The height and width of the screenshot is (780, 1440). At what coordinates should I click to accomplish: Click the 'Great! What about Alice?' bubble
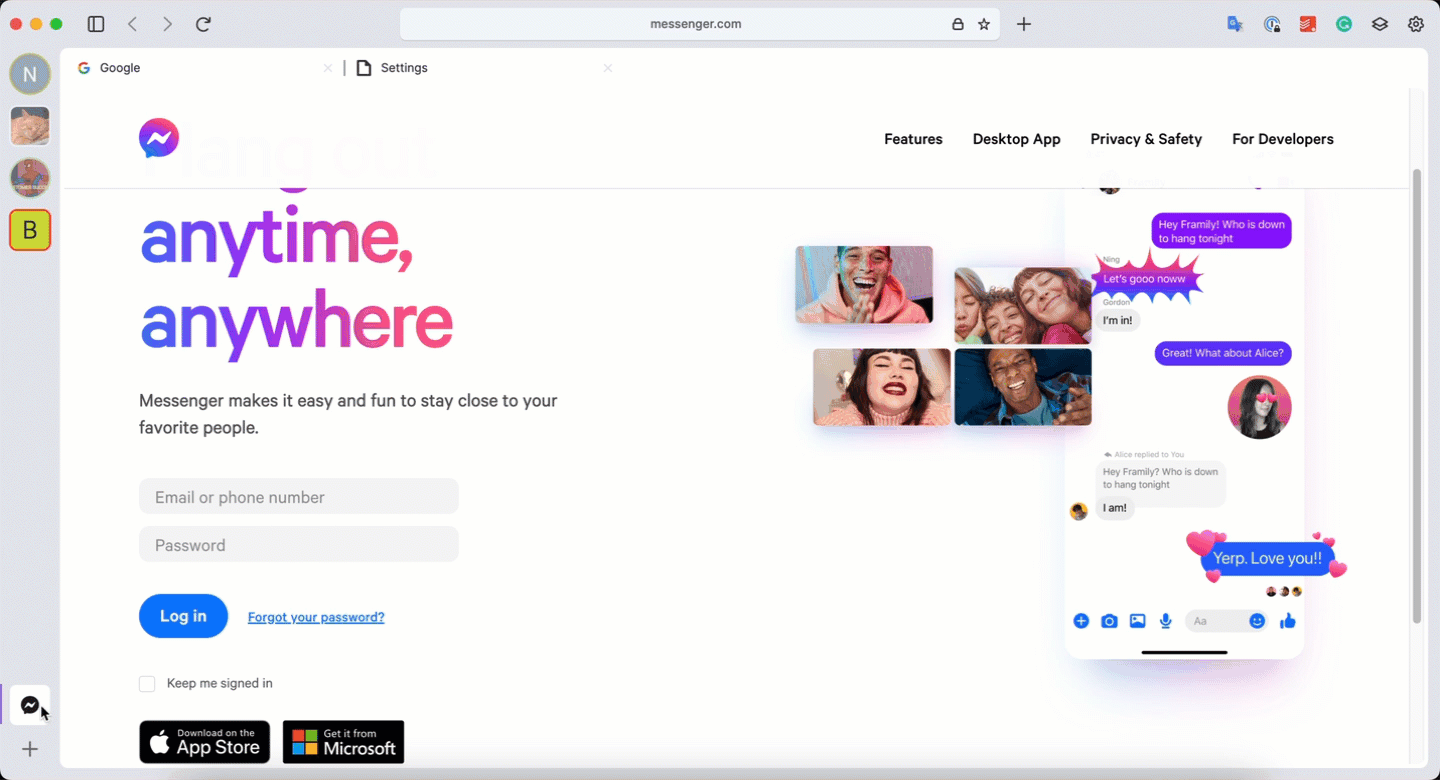point(1223,353)
